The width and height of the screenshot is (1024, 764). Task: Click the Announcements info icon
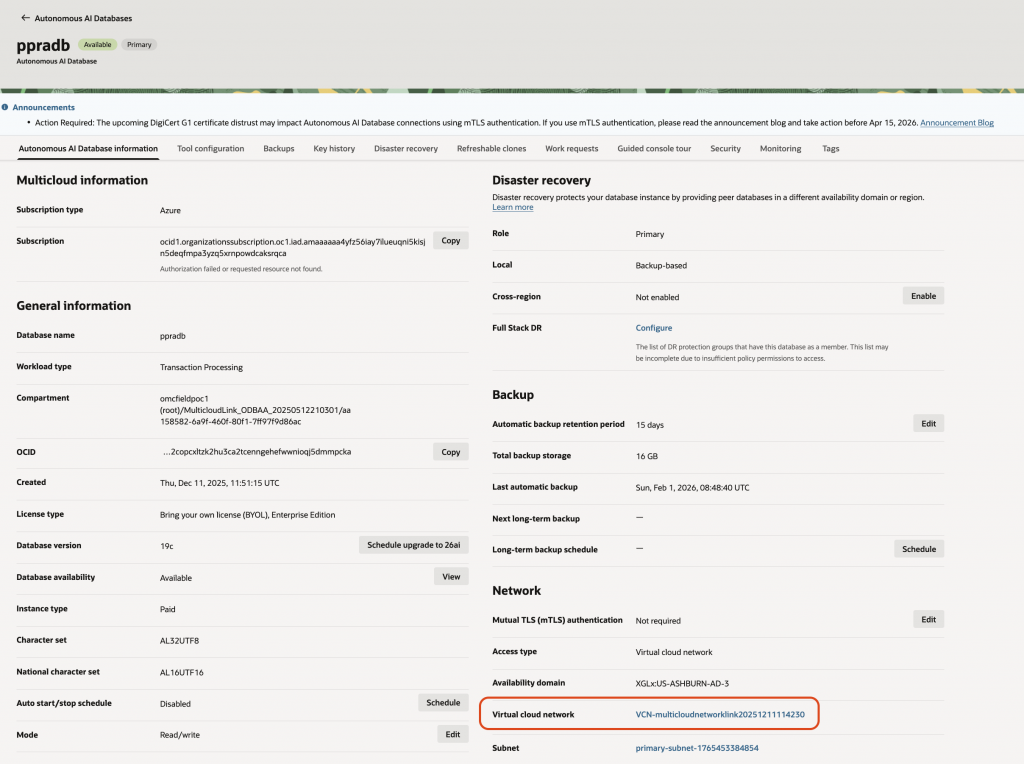[5, 107]
